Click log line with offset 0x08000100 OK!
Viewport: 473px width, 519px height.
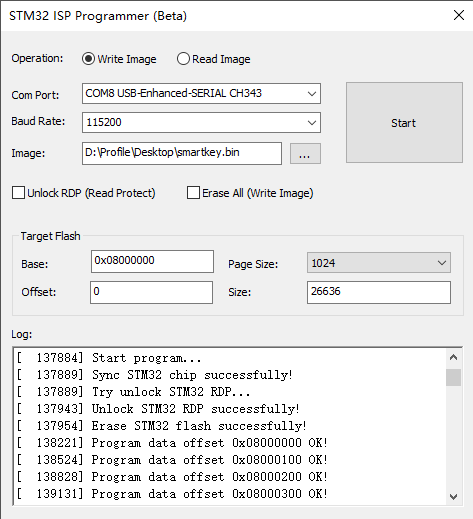pos(172,460)
